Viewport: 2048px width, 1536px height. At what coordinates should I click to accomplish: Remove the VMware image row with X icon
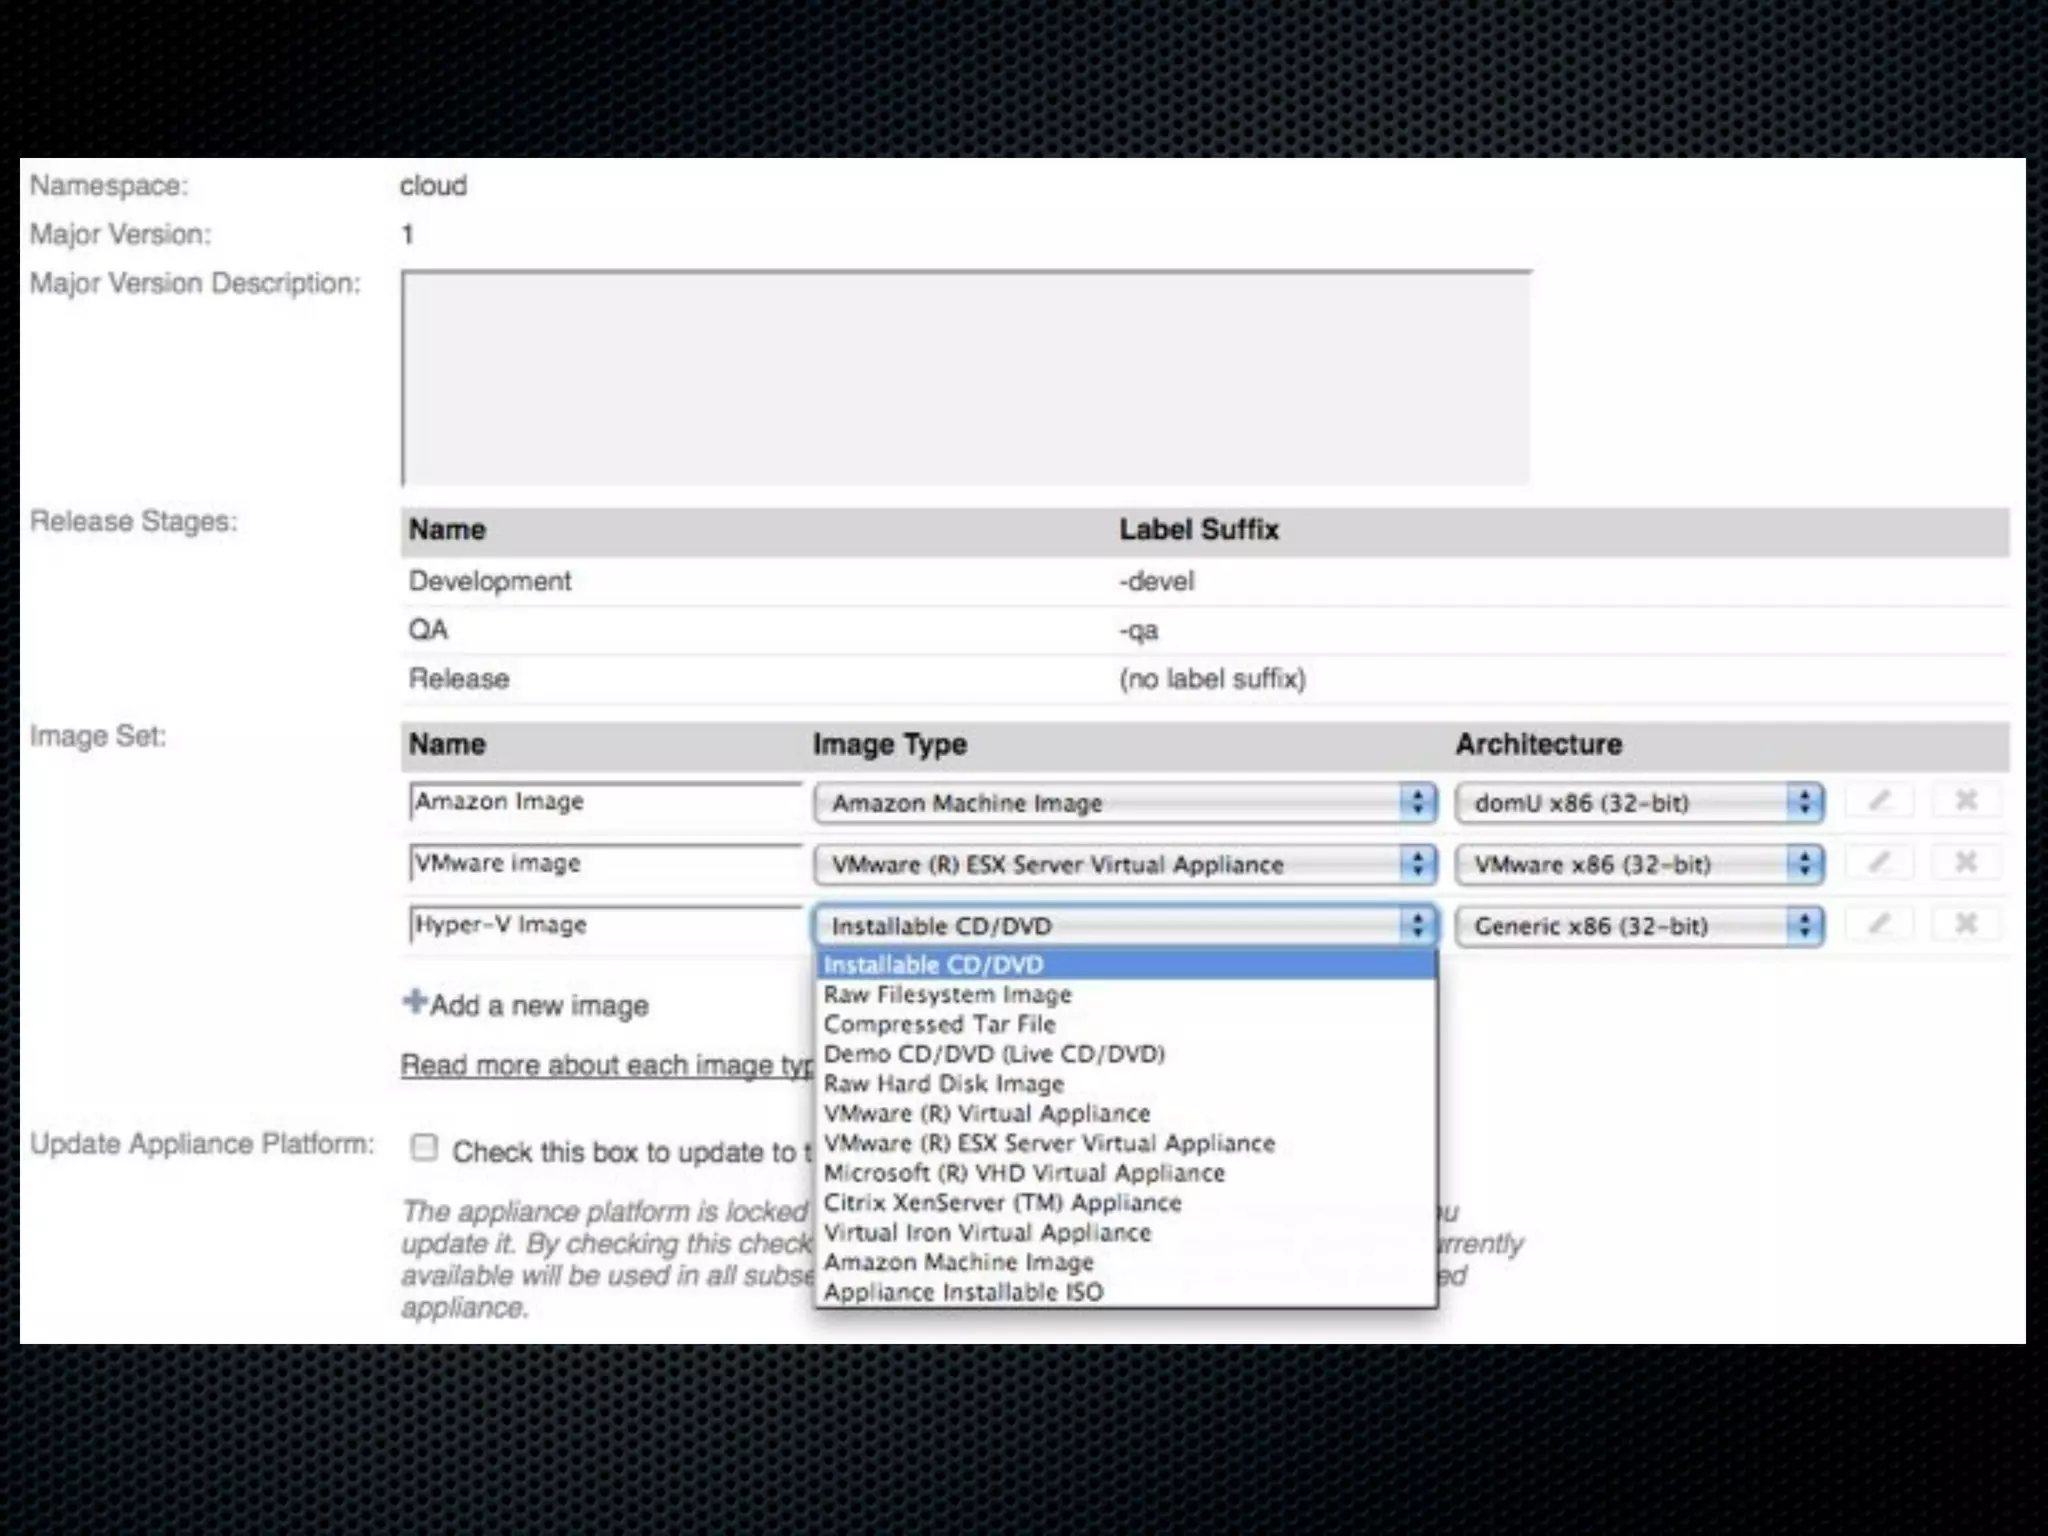(x=1966, y=862)
